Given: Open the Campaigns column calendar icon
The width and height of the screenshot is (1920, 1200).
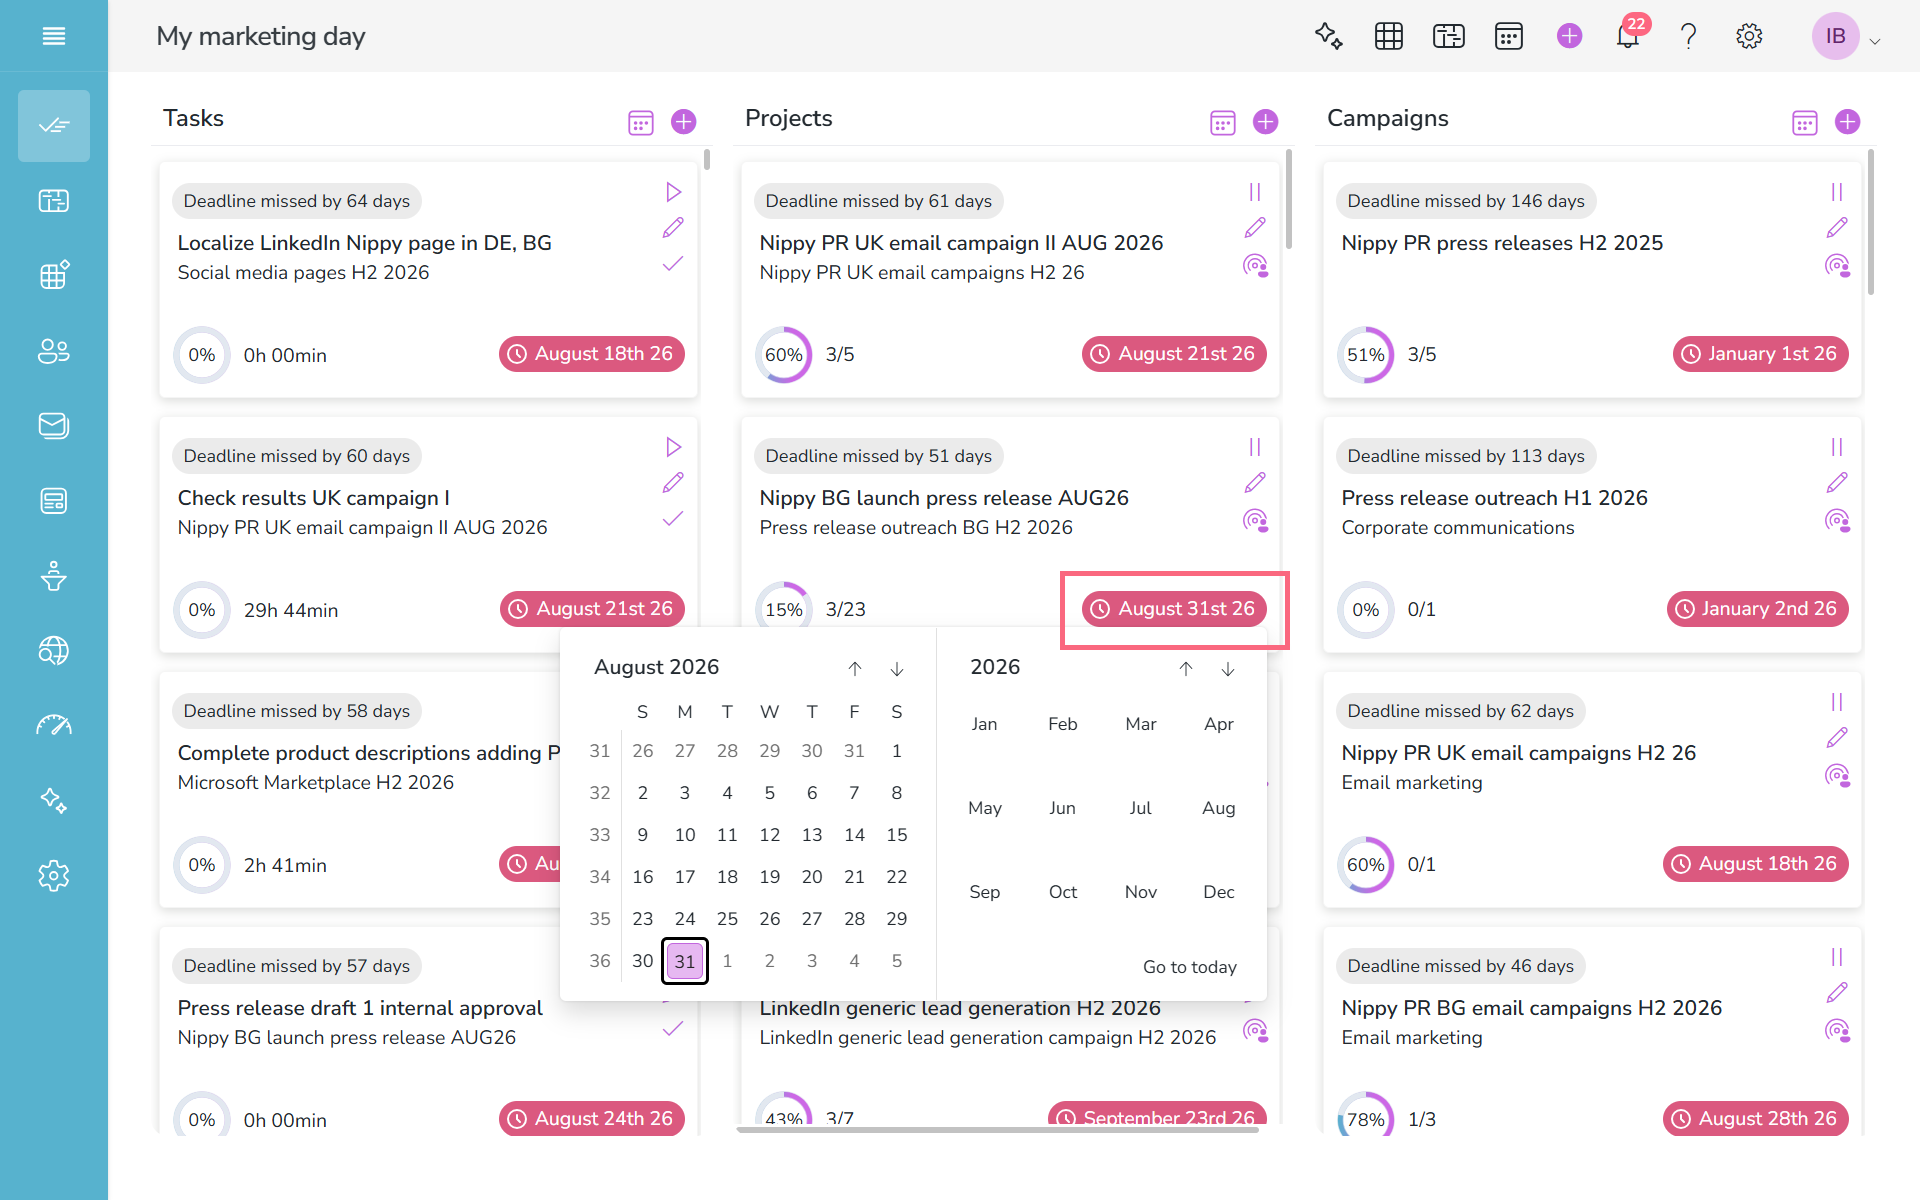Looking at the screenshot, I should [x=1805, y=122].
